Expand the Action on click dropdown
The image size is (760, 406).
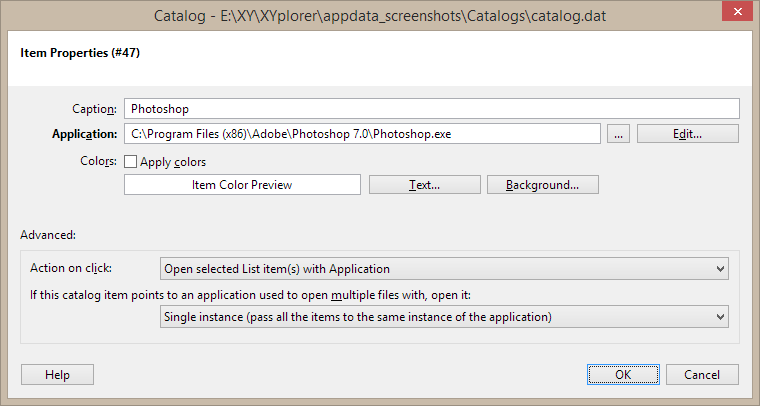coord(444,268)
